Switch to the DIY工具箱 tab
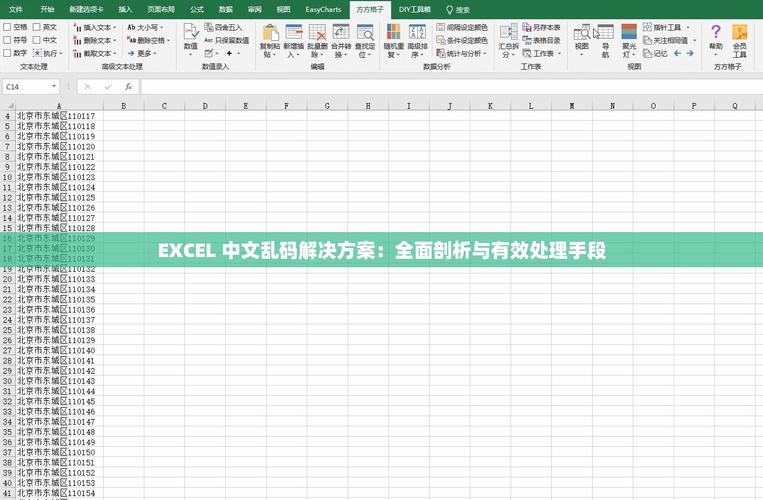Viewport: 763px width, 500px height. tap(415, 9)
